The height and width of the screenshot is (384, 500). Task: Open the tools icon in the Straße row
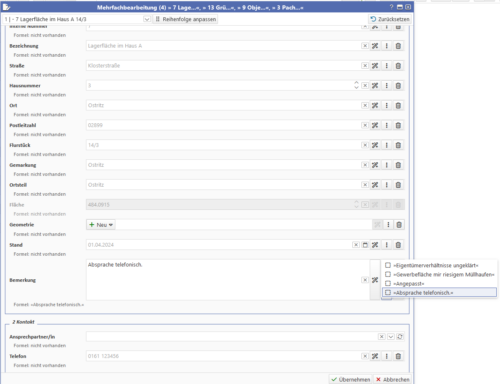[375, 66]
